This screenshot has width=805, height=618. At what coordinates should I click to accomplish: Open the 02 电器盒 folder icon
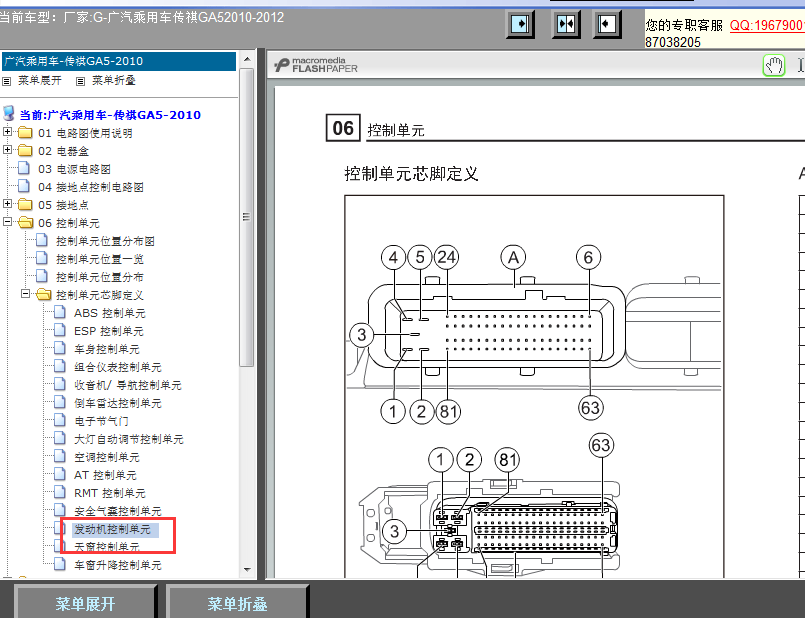tap(25, 151)
